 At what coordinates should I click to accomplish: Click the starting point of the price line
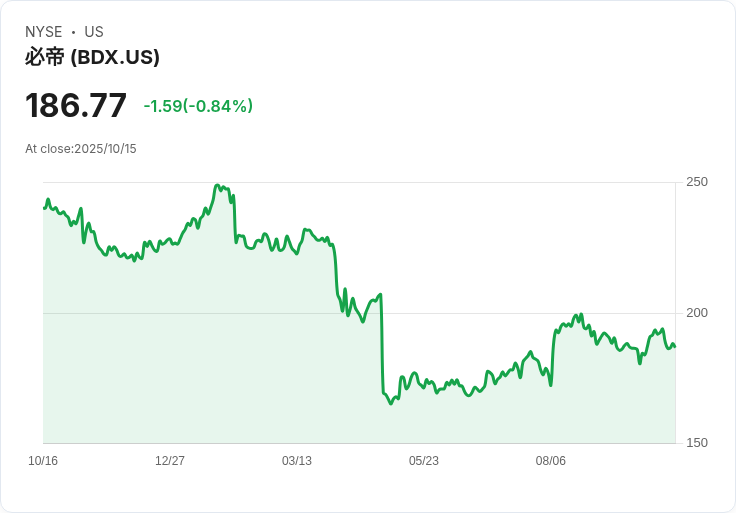[44, 207]
